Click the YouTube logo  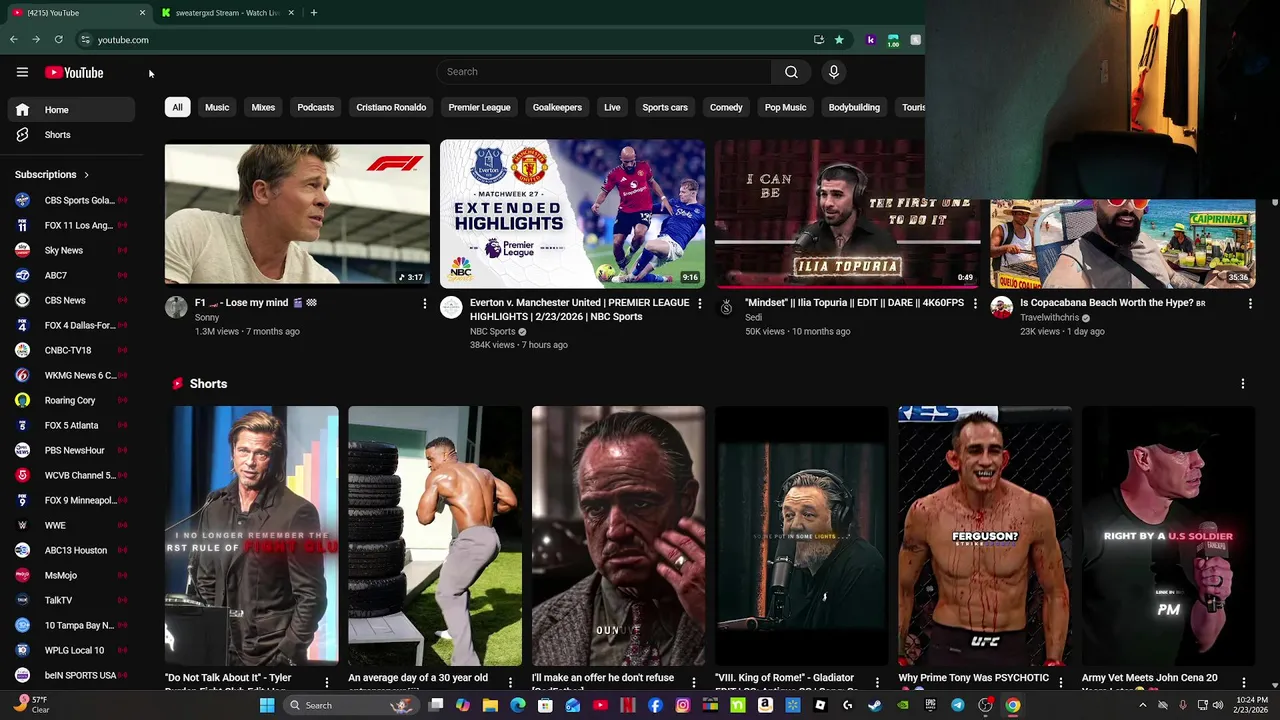tap(74, 72)
